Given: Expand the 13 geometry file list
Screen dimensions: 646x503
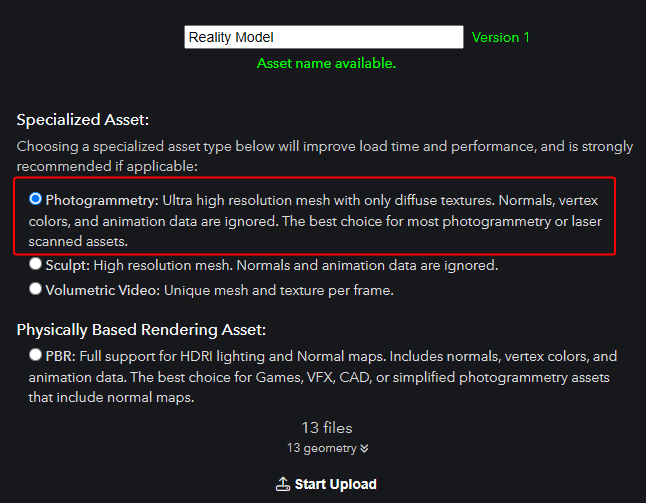Looking at the screenshot, I should [328, 448].
